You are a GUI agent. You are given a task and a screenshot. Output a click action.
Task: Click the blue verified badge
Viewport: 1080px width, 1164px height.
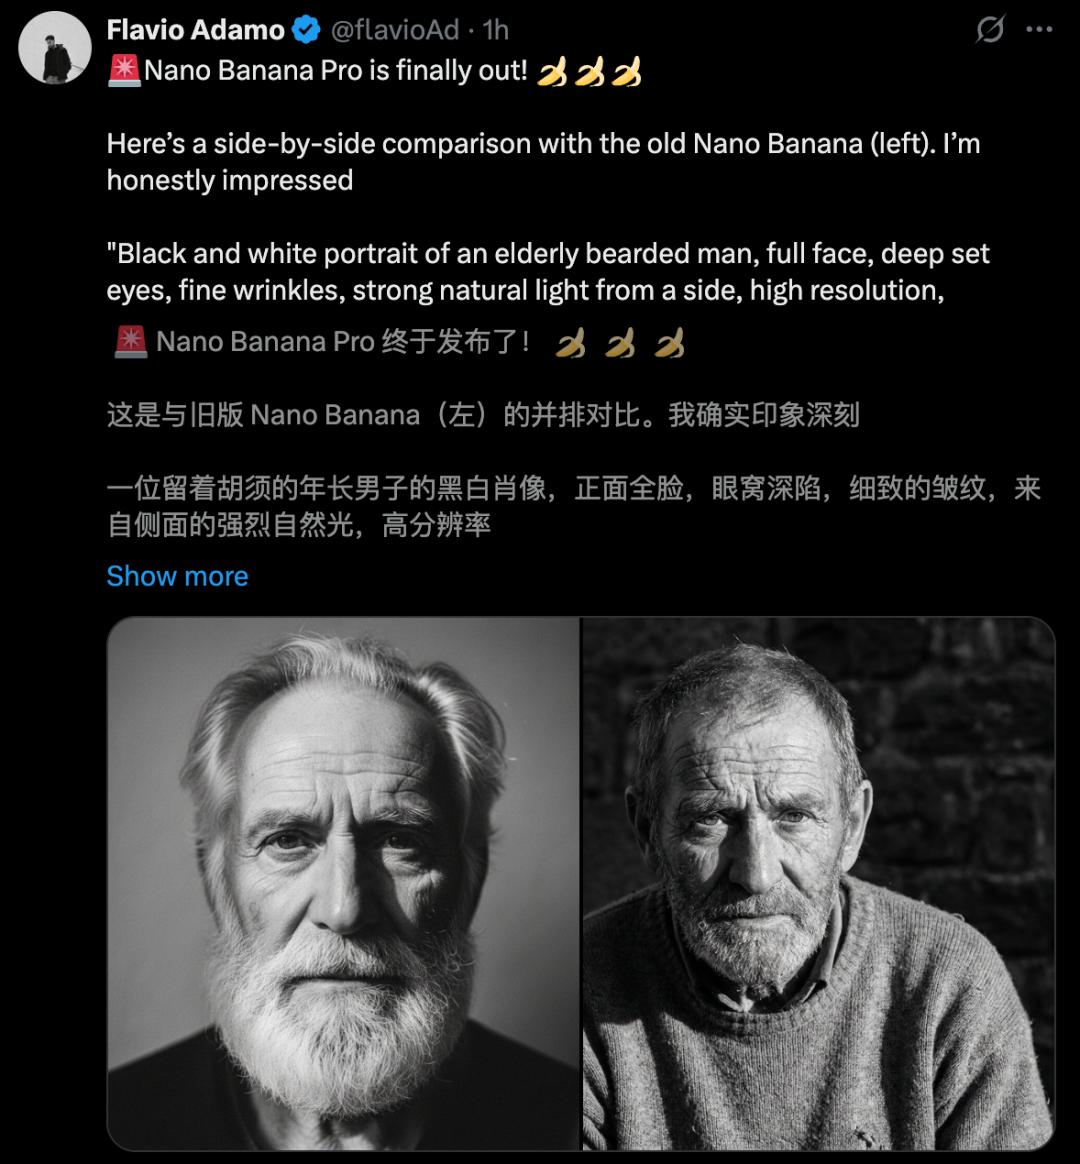[306, 30]
